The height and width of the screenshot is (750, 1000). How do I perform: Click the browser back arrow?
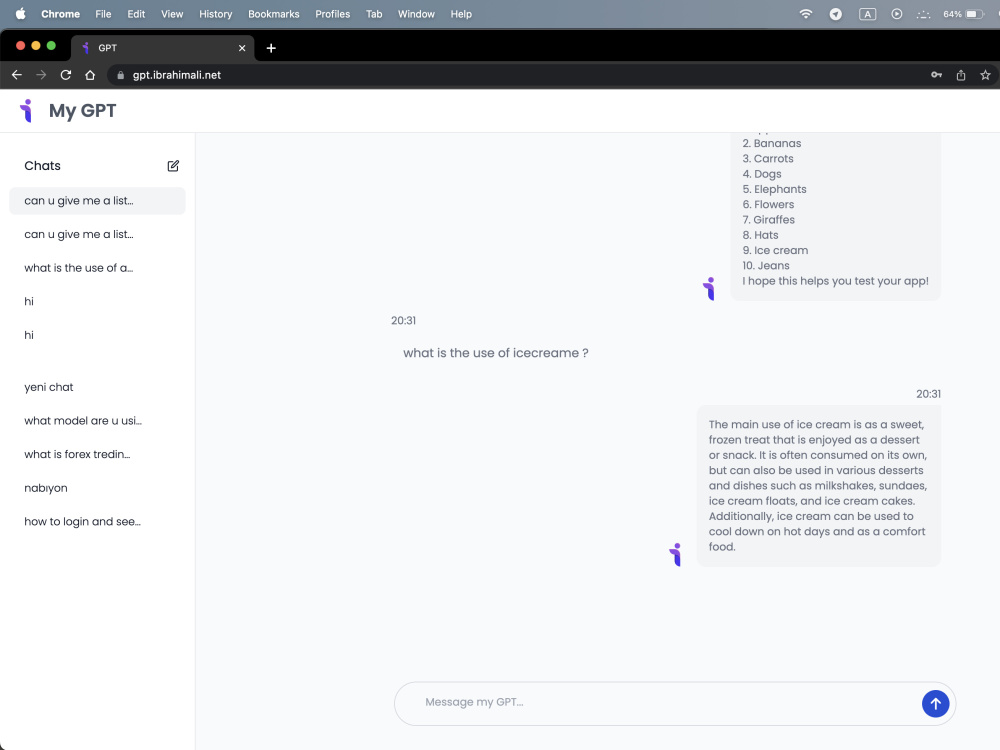[16, 74]
